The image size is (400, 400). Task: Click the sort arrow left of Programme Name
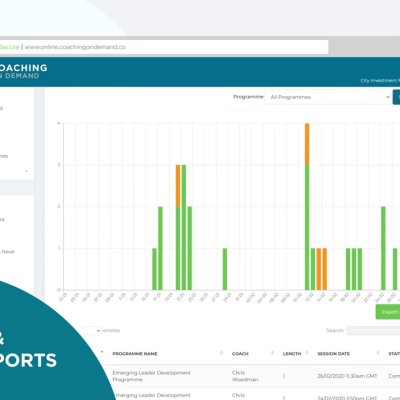pos(102,352)
